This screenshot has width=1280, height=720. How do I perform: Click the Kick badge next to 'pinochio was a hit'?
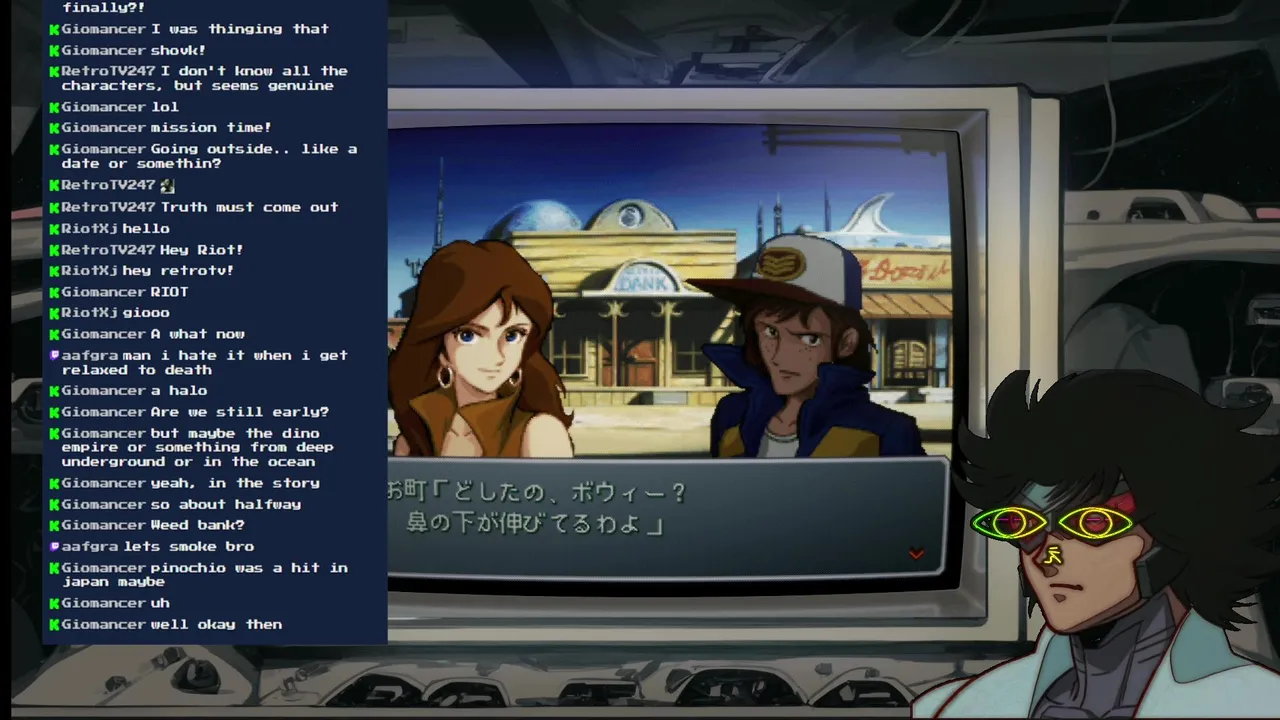coord(55,569)
